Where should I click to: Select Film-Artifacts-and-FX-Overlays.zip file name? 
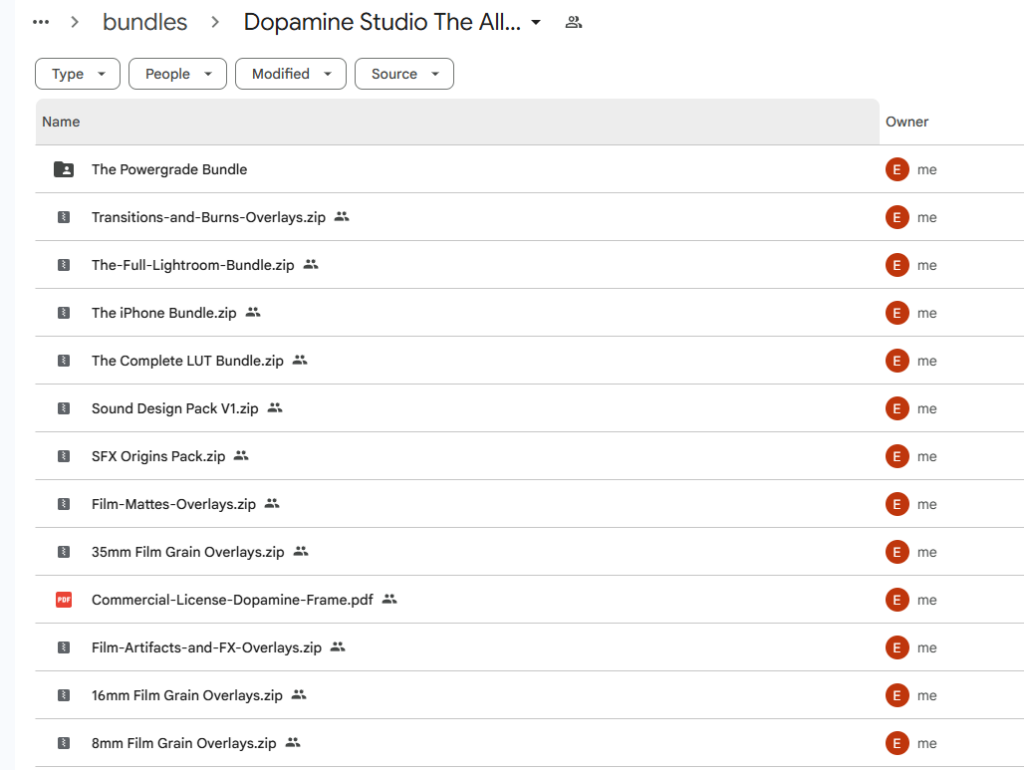[x=206, y=647]
